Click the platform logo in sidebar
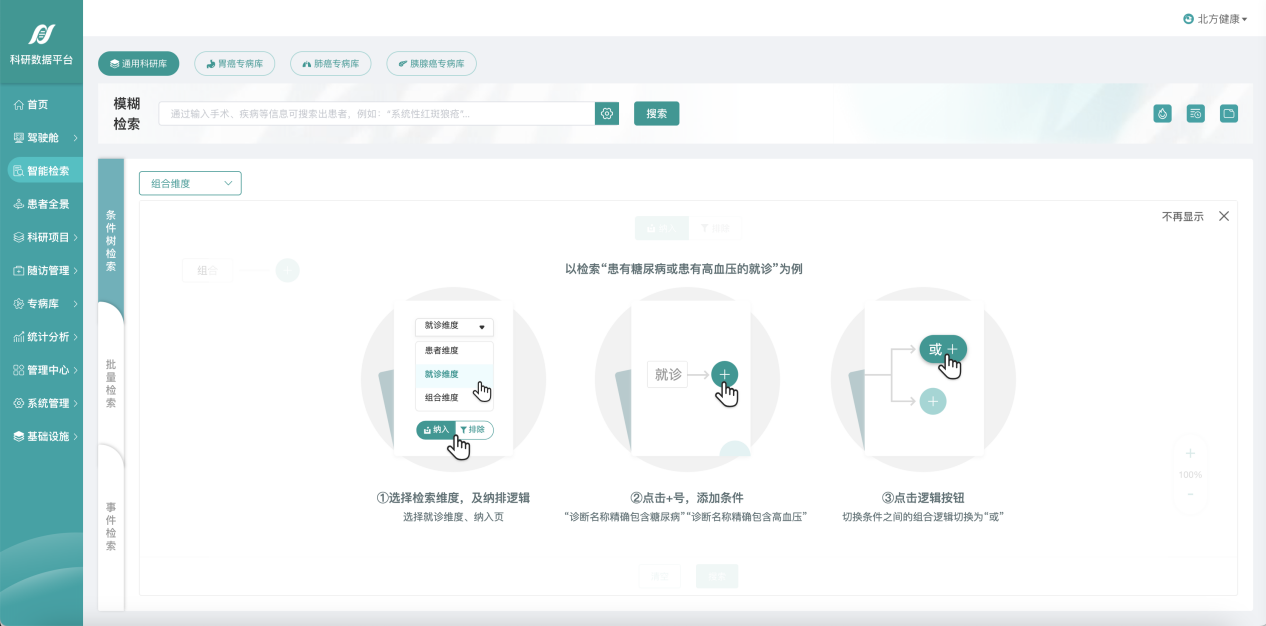Screen dimensions: 1266x626 pos(41,35)
